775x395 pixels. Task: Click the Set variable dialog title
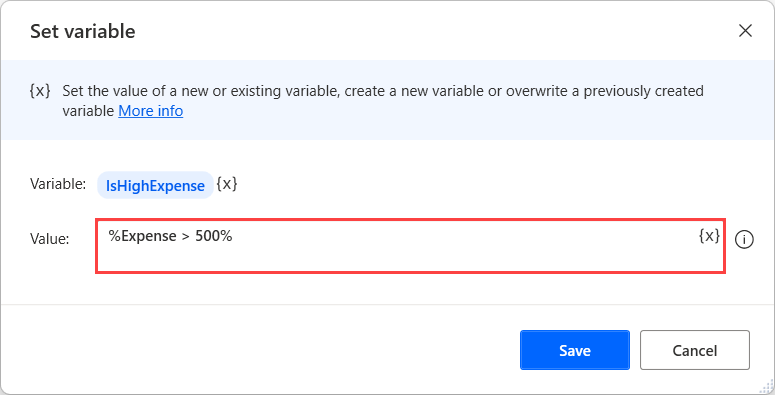coord(83,31)
